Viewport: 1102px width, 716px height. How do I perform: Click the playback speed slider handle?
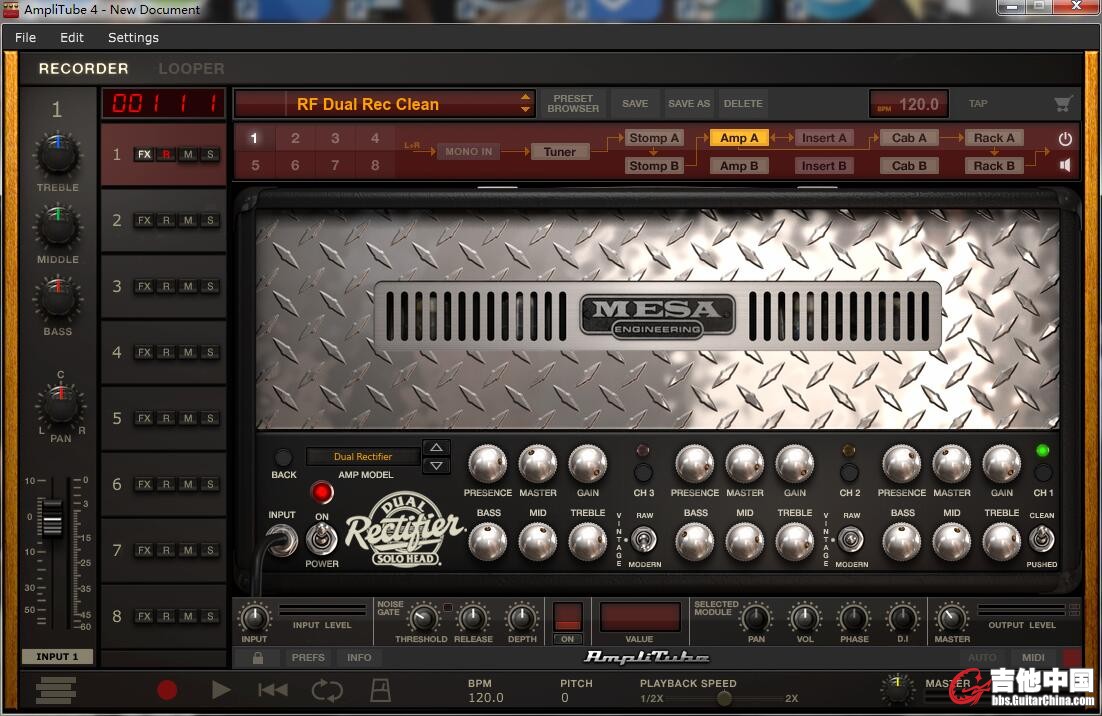tap(724, 698)
